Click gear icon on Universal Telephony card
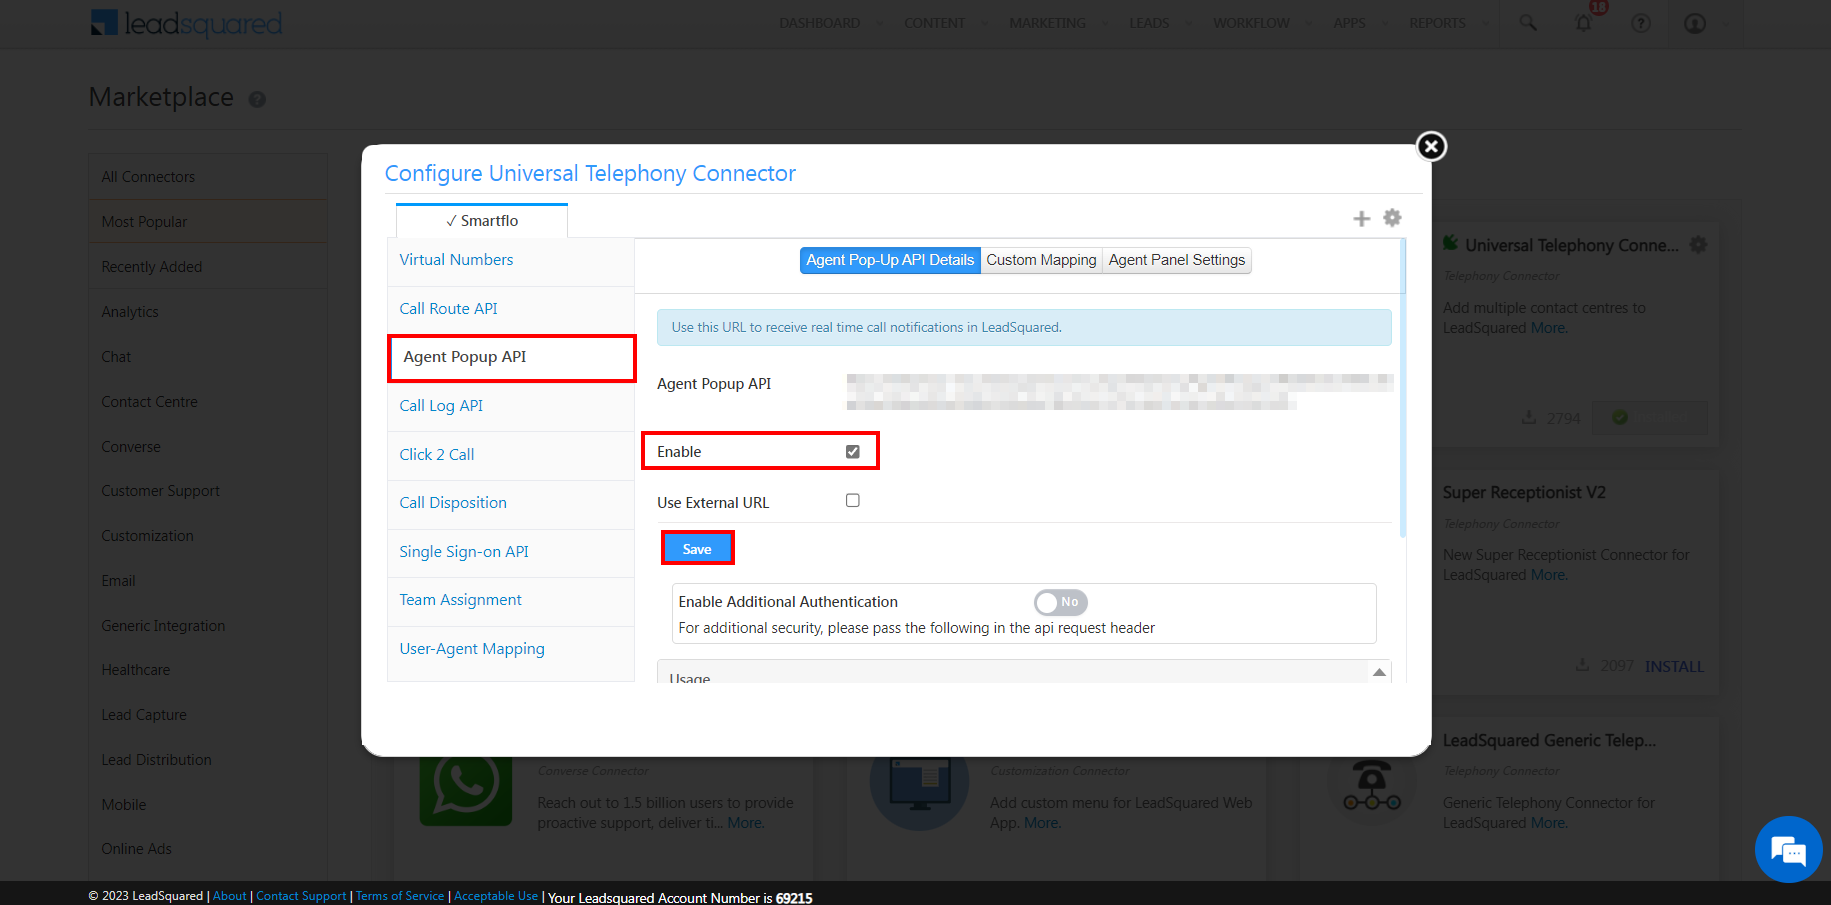Viewport: 1831px width, 905px height. pos(1698,244)
